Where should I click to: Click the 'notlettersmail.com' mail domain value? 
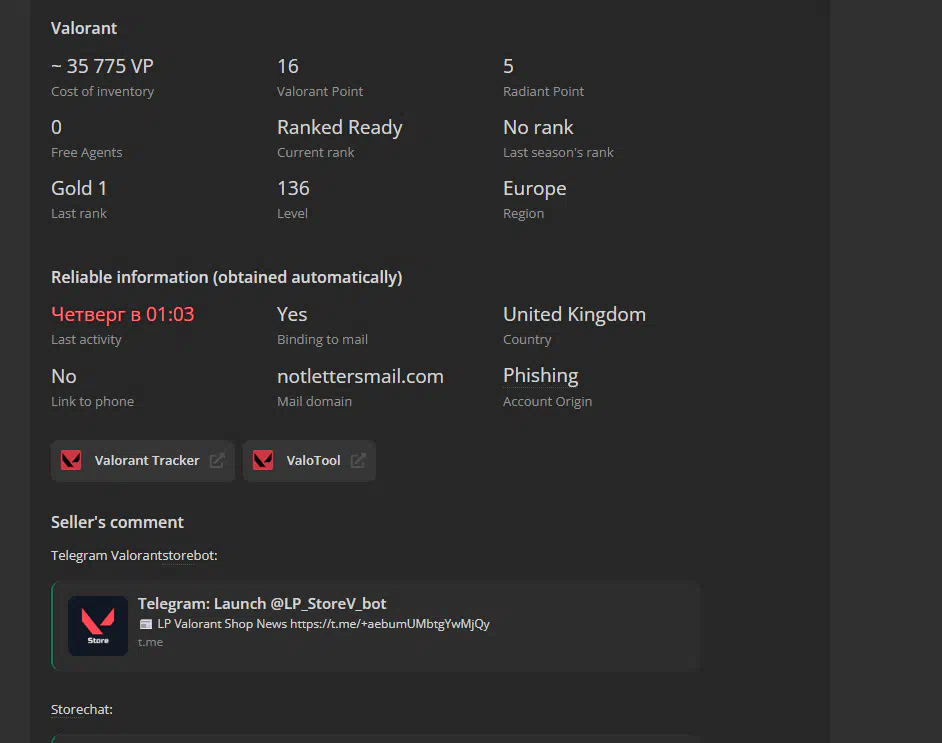(x=360, y=377)
